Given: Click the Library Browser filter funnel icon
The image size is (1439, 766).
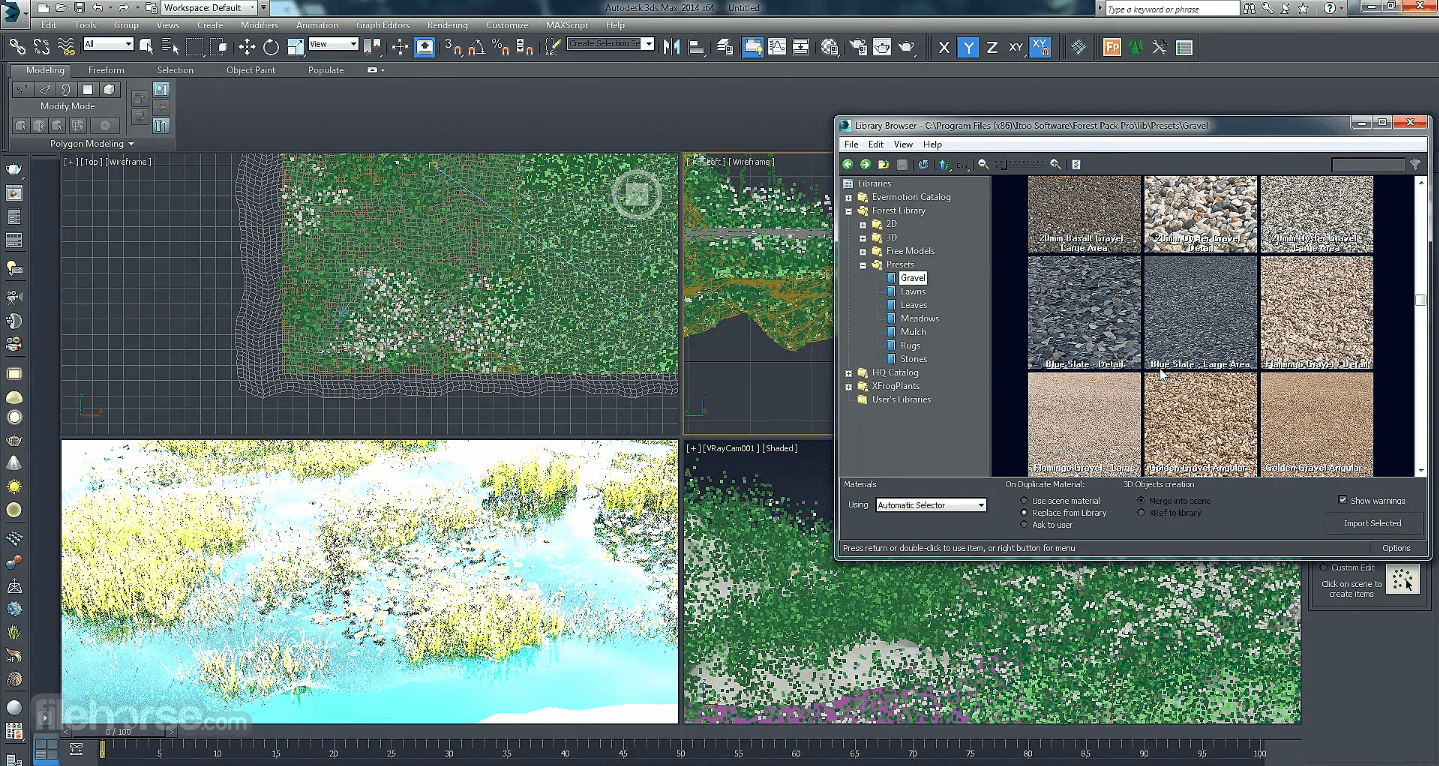Looking at the screenshot, I should coord(1415,164).
